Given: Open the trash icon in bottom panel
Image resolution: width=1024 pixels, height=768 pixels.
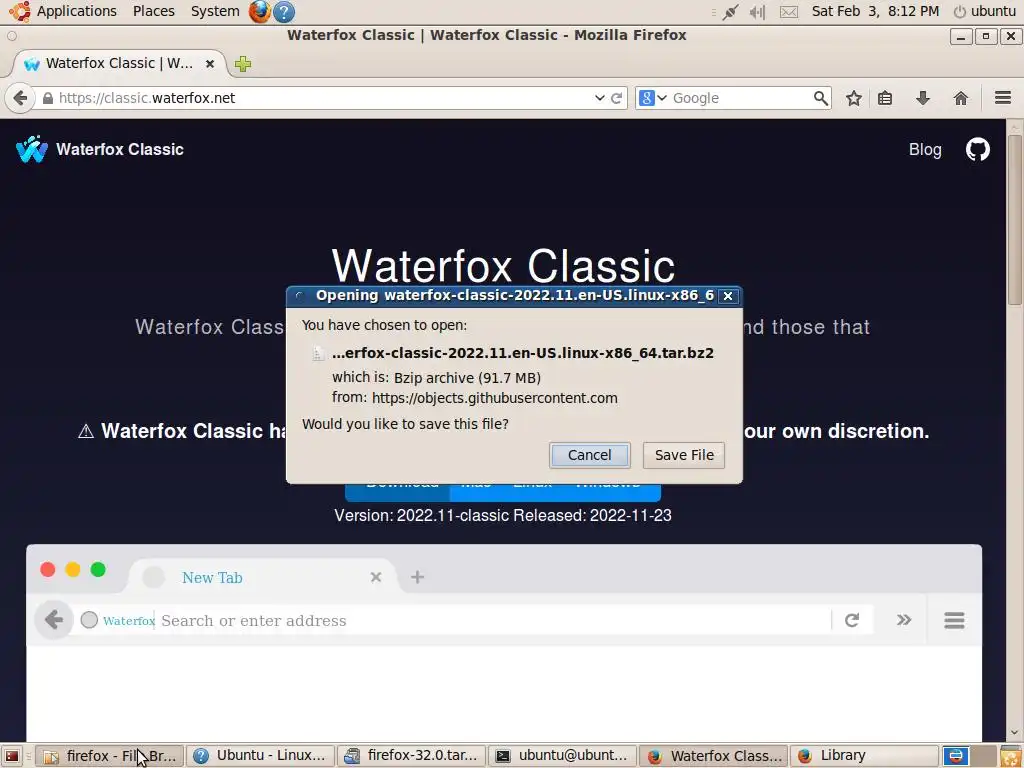Looking at the screenshot, I should point(1010,756).
